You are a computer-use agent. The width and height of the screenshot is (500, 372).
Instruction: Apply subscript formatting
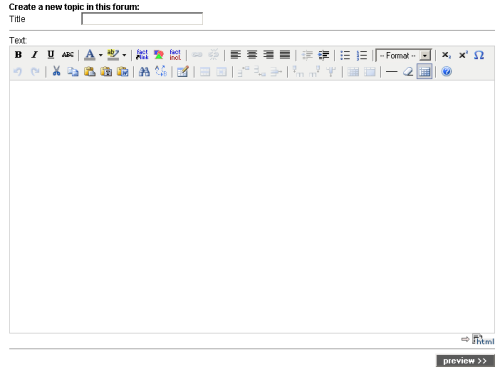[x=446, y=55]
